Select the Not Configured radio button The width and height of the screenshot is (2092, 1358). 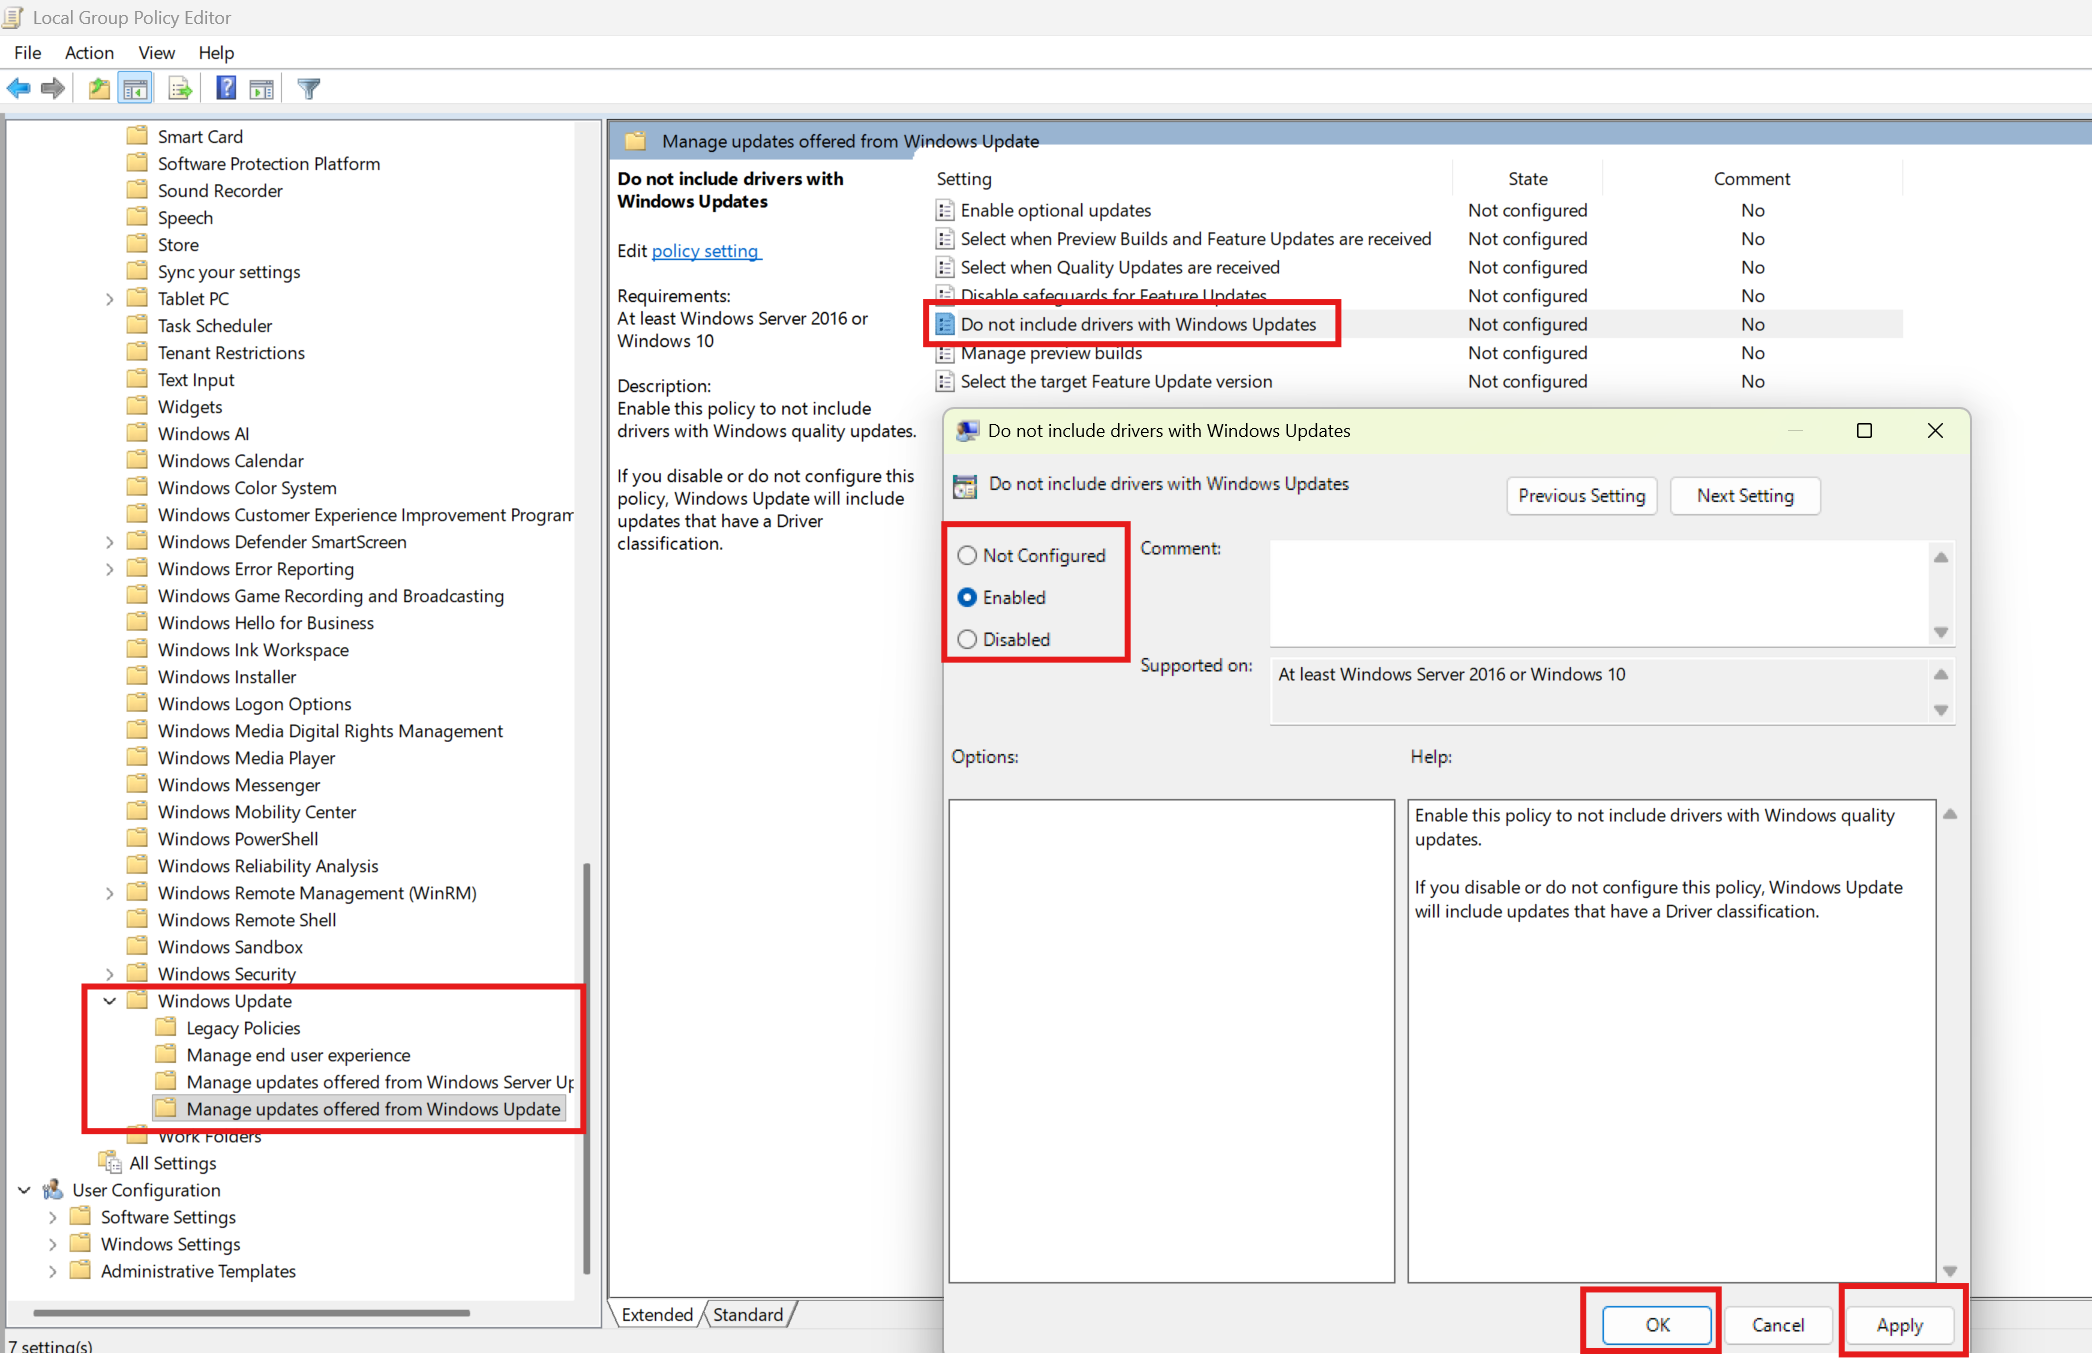point(967,555)
